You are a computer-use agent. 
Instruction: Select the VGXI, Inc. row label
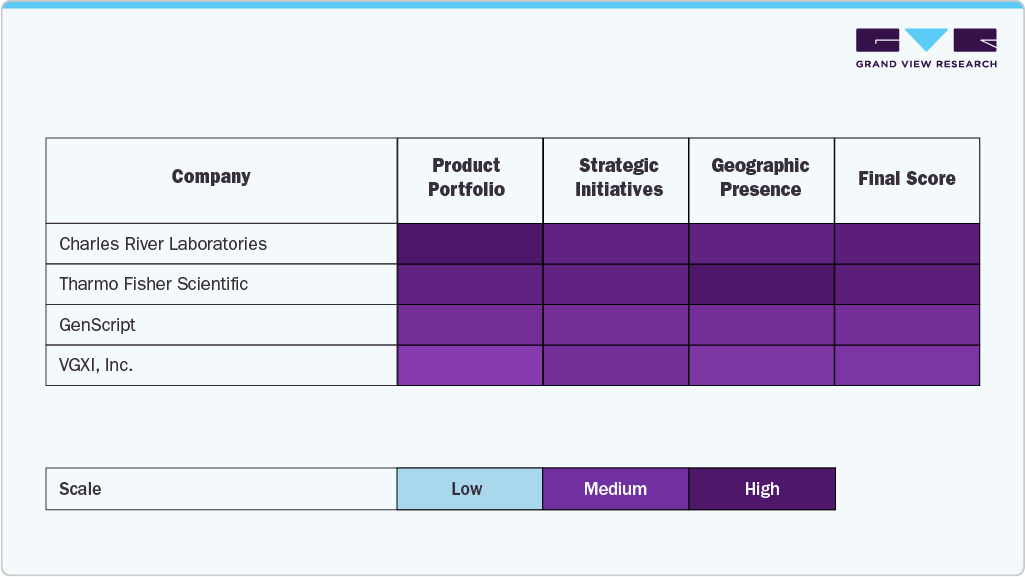(96, 365)
